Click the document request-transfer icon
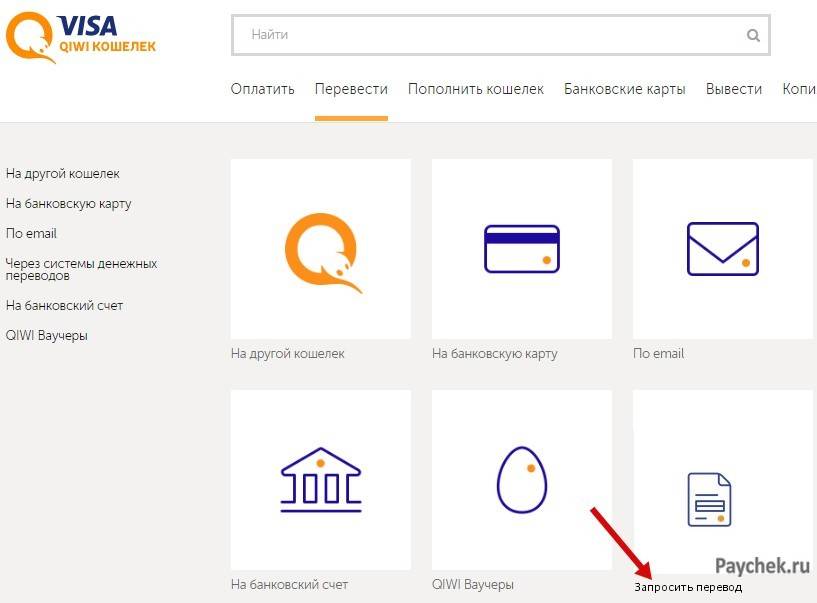This screenshot has height=603, width=817. [709, 500]
